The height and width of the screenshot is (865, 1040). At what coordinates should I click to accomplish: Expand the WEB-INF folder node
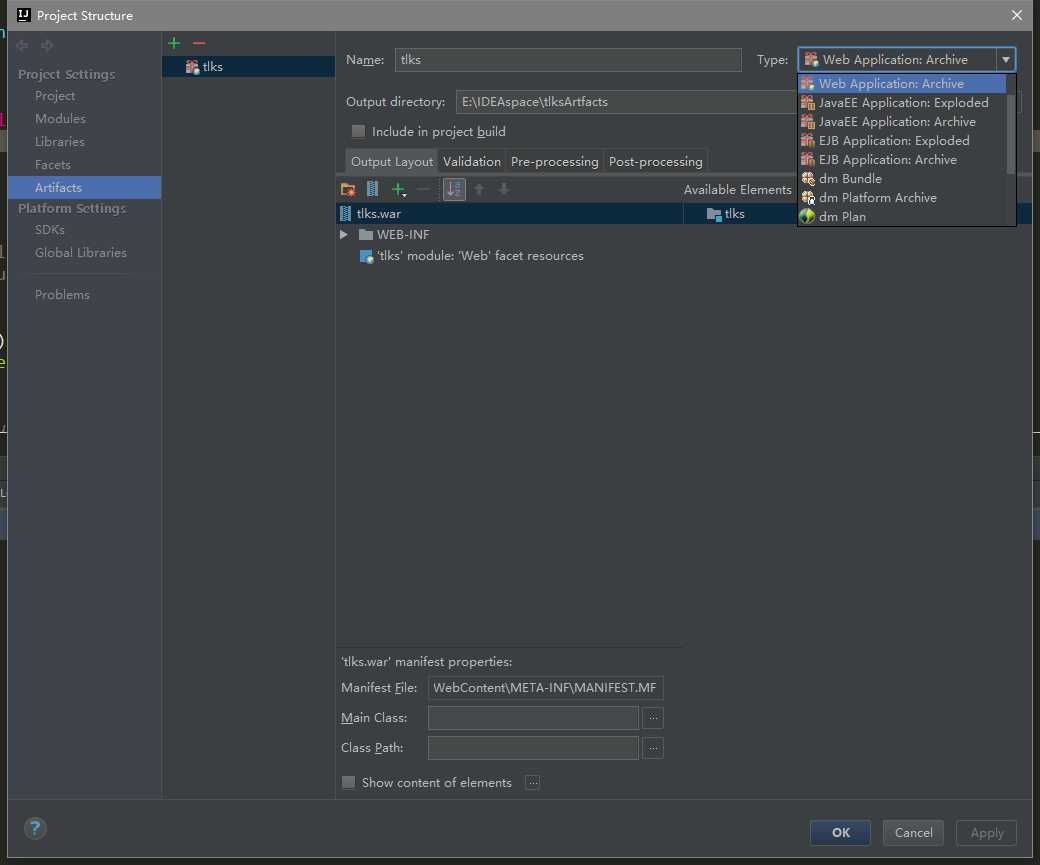(x=344, y=235)
